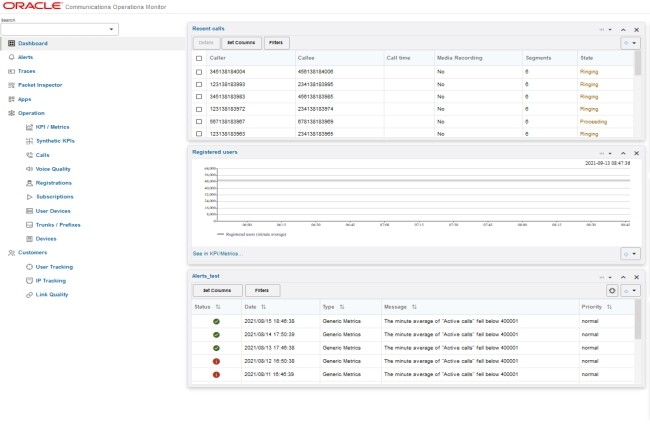The height and width of the screenshot is (433, 650).
Task: Click the Traces sidebar icon
Action: pos(12,71)
